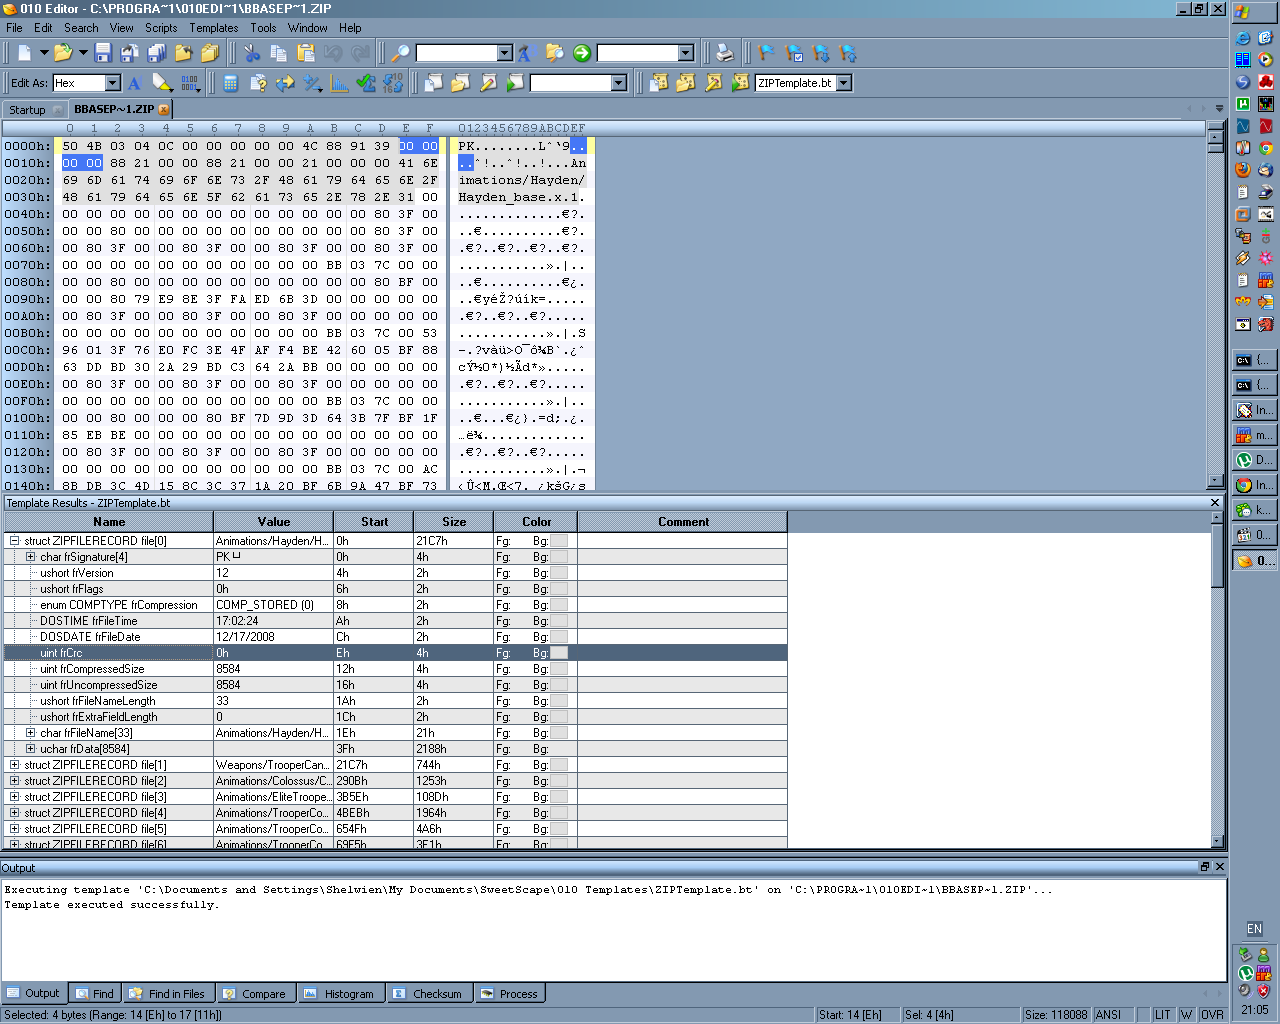This screenshot has width=1280, height=1024.
Task: Open the Calculator tool icon
Action: click(x=231, y=83)
